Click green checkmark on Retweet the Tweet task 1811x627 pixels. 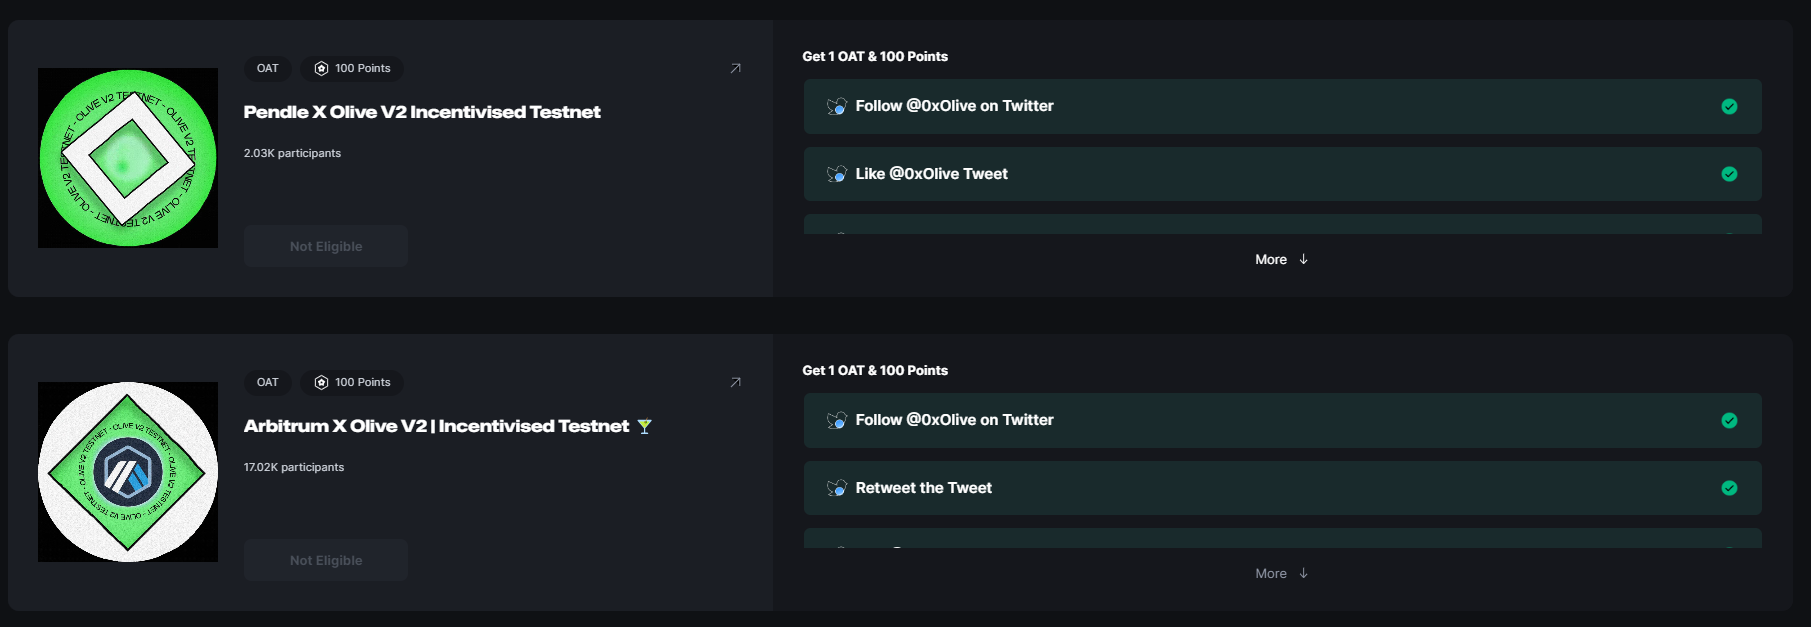[1729, 488]
